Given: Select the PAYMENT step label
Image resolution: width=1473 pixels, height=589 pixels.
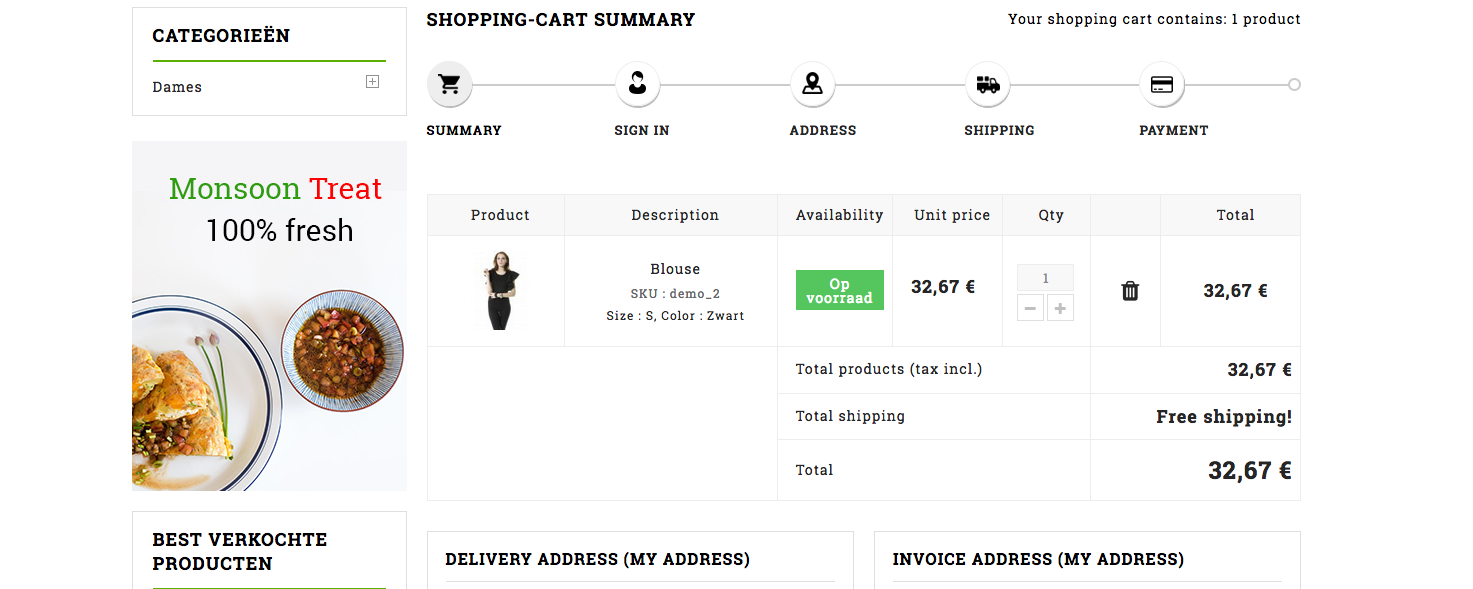Looking at the screenshot, I should click(x=1174, y=130).
